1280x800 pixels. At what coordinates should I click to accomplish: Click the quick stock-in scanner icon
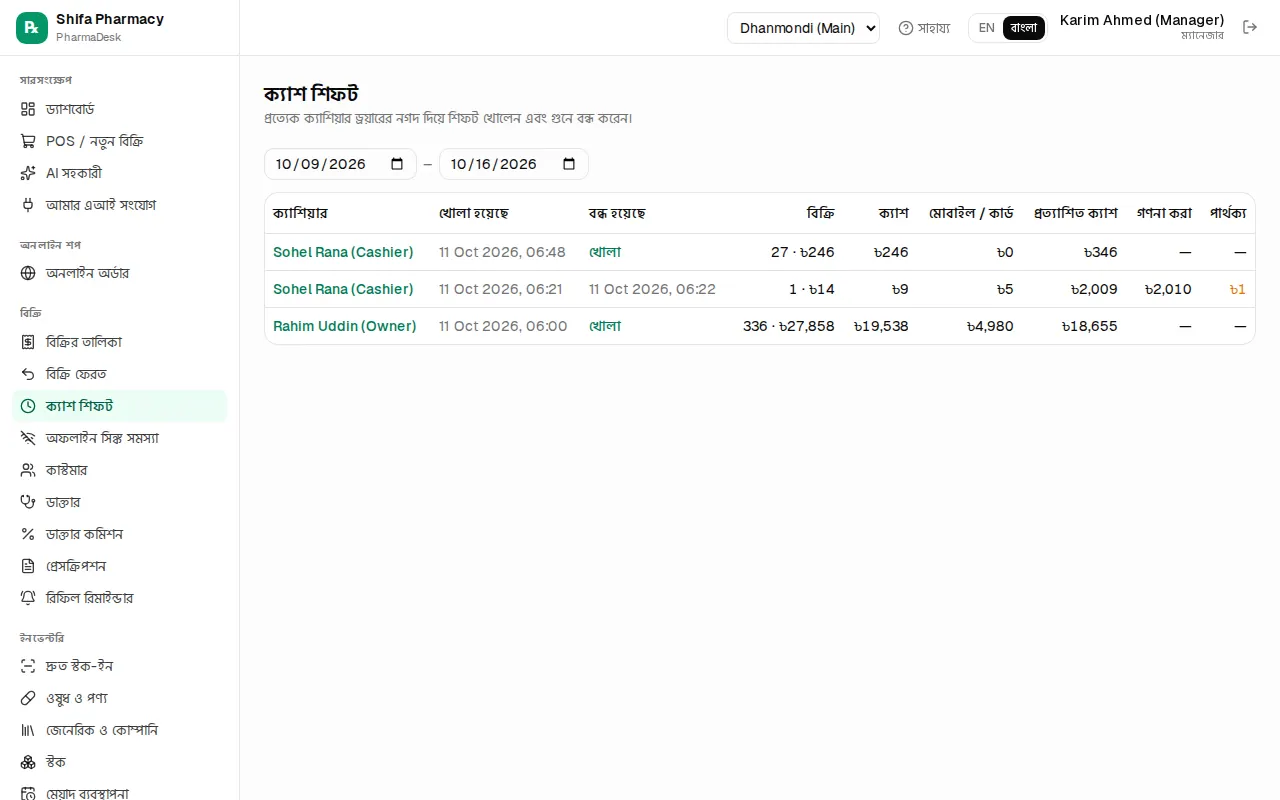[28, 666]
